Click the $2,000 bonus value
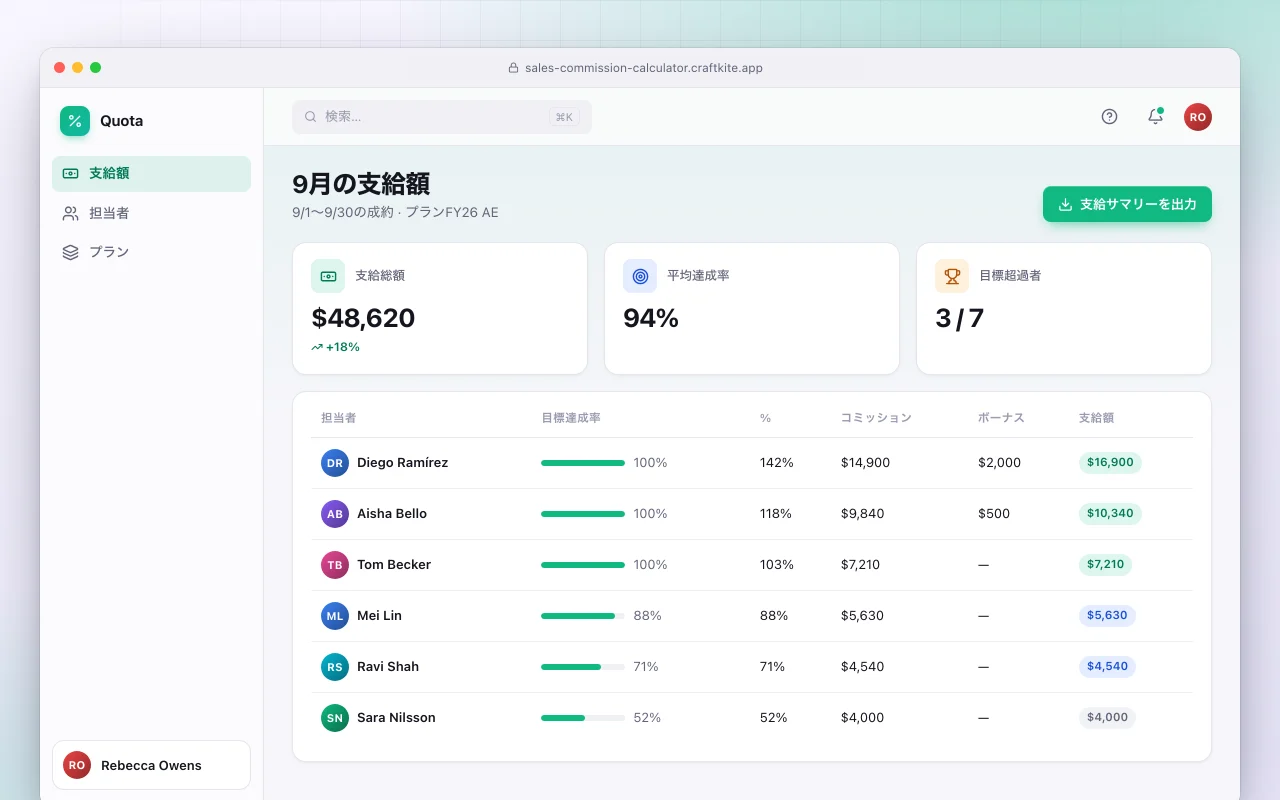This screenshot has height=800, width=1280. pos(1000,463)
